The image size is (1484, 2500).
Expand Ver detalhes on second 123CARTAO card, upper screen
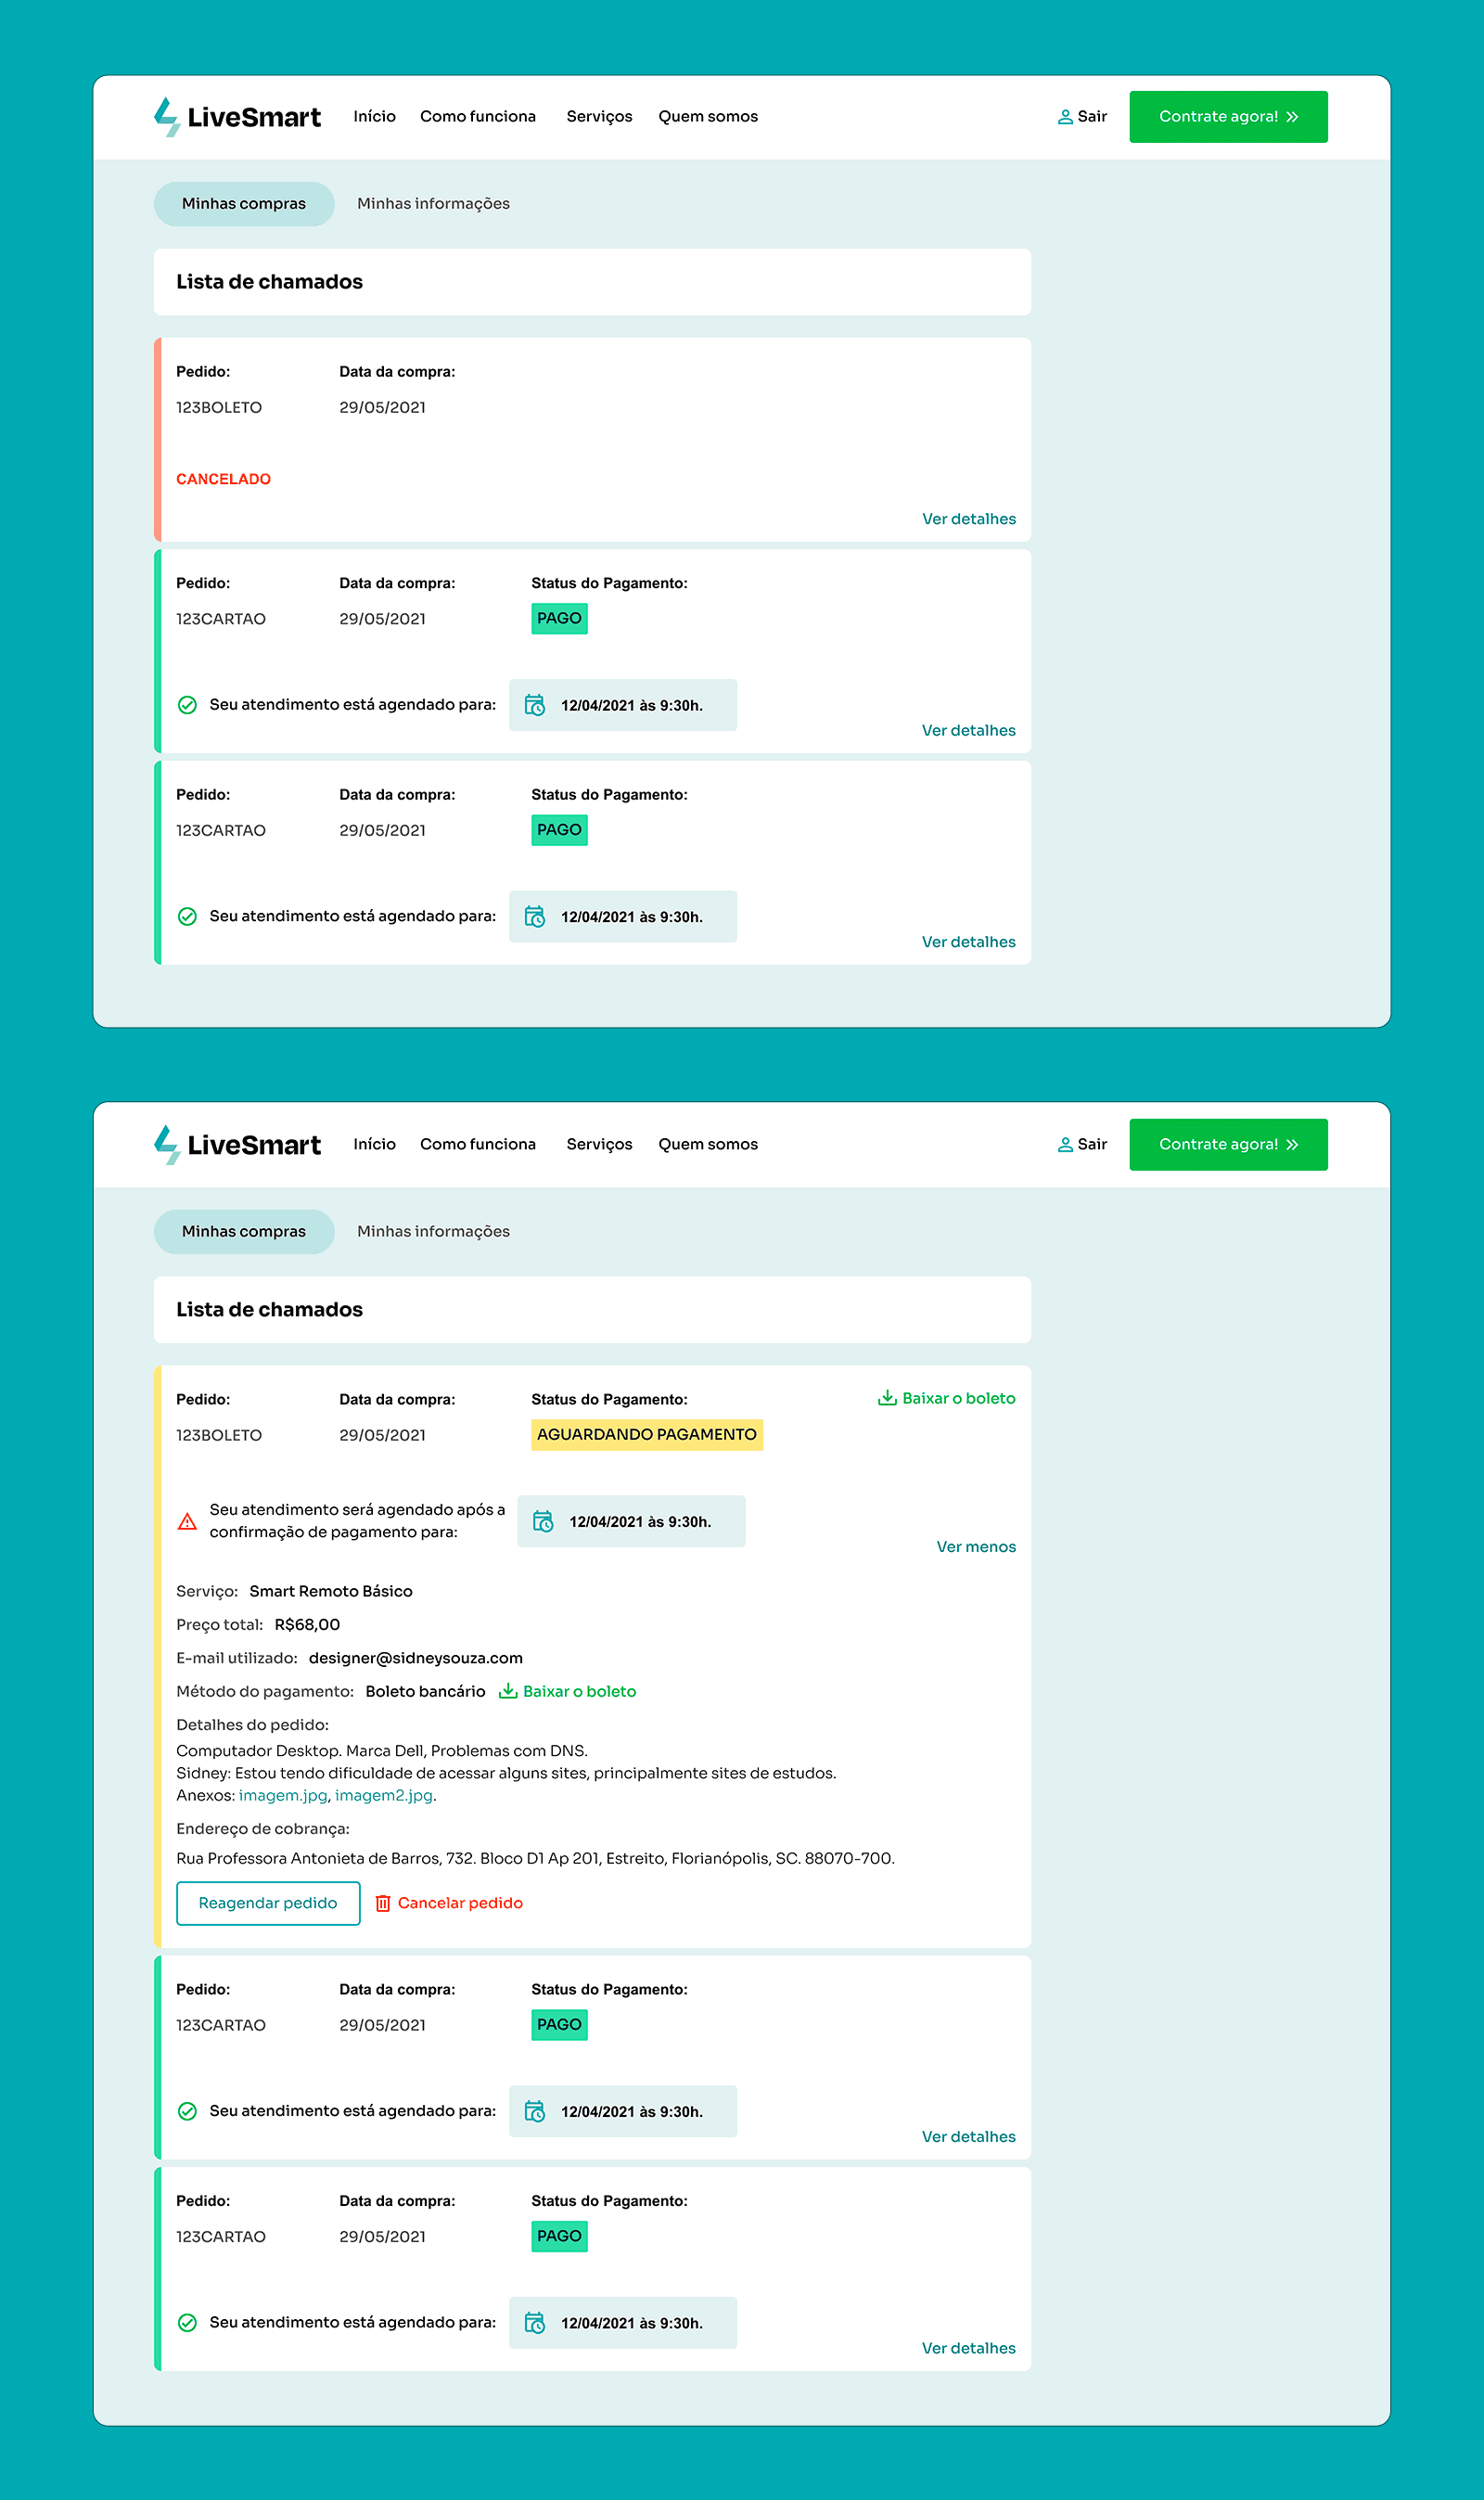pos(969,942)
